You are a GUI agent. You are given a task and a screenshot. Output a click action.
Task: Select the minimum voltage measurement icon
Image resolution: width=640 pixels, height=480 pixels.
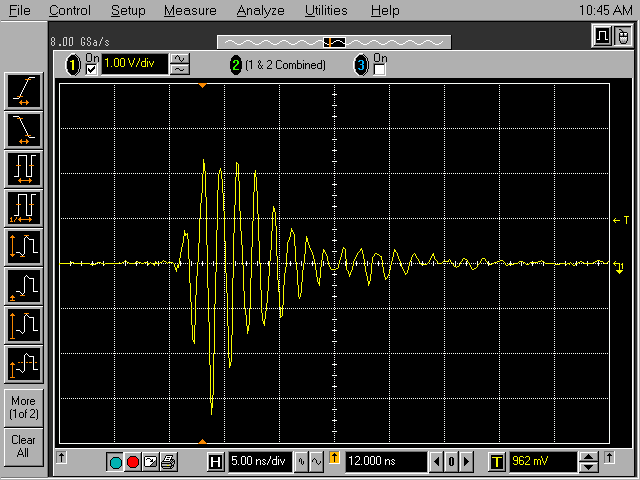point(24,287)
